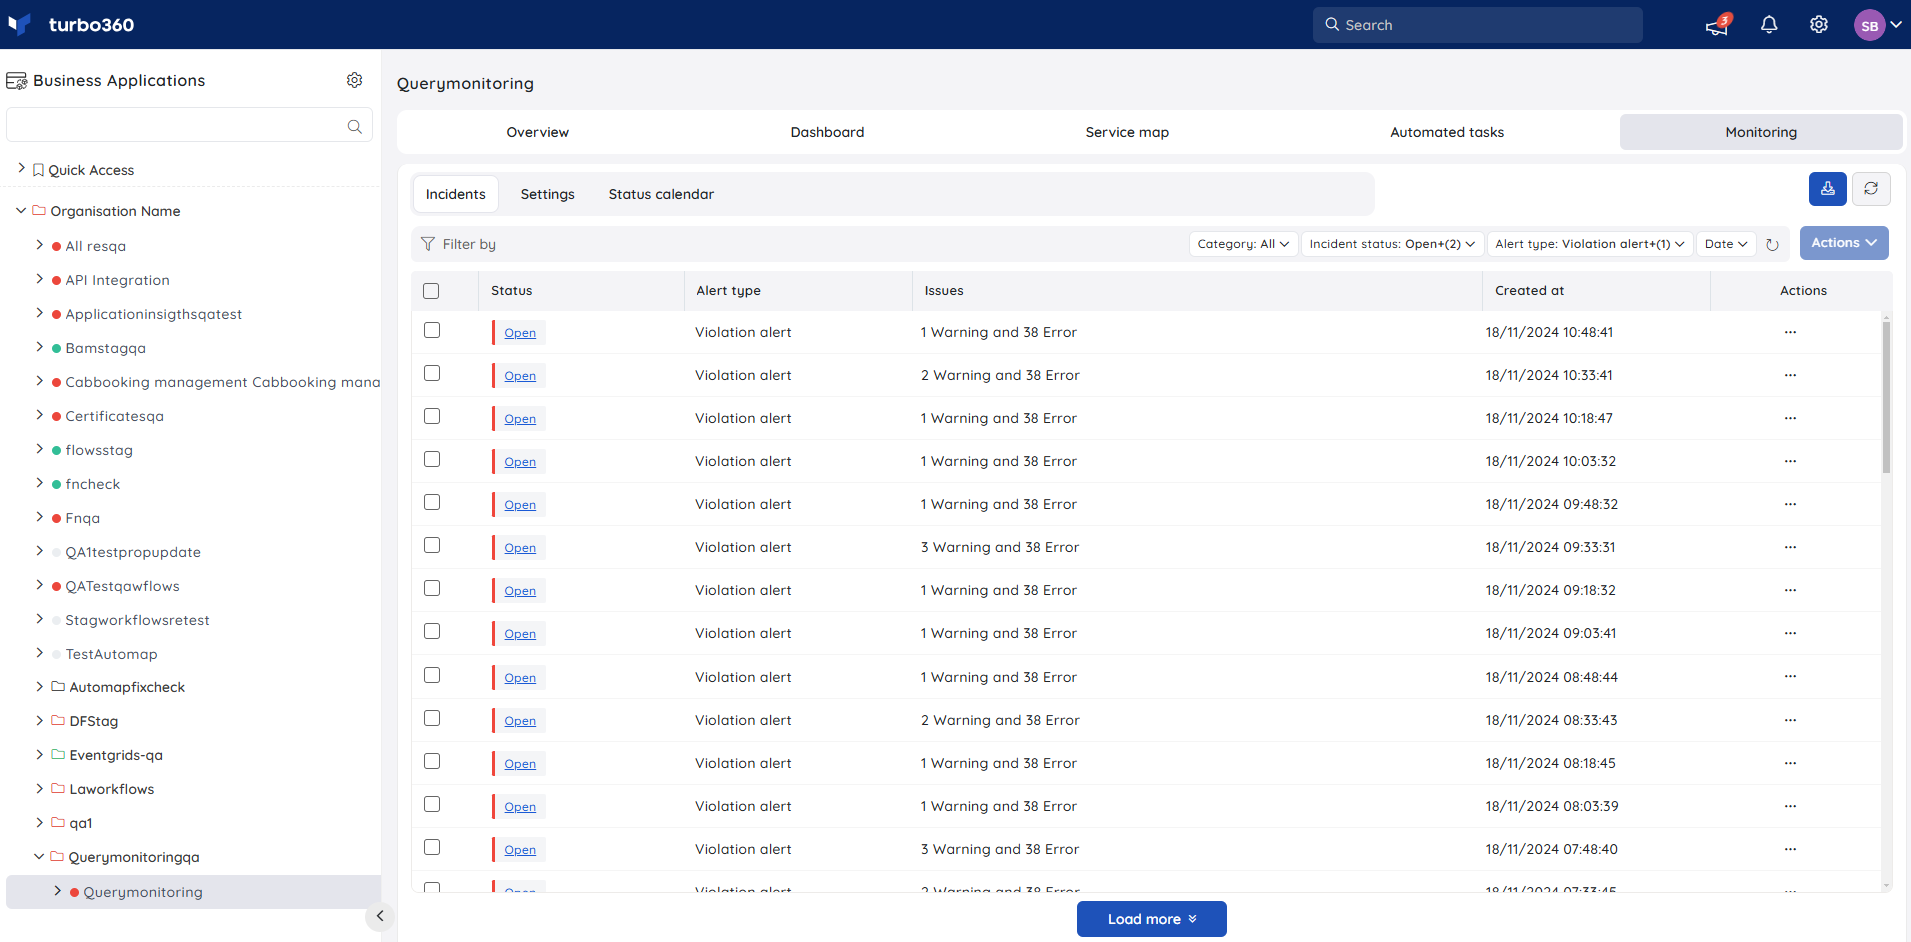This screenshot has height=942, width=1911.
Task: Check the 10:18:47 incident row
Action: pos(432,416)
